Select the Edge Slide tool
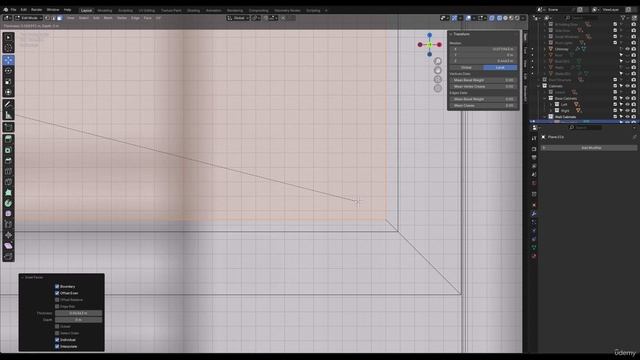640x360 pixels. tap(8, 224)
